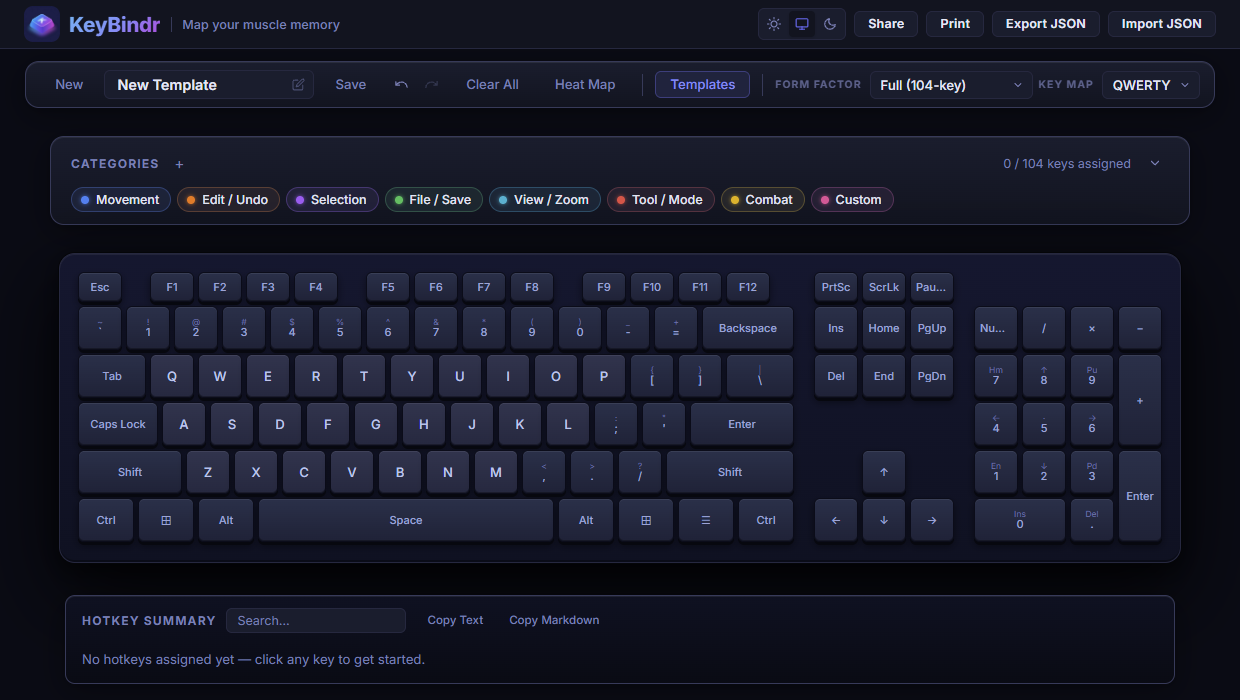Click the F5 key
The height and width of the screenshot is (700, 1240).
coord(388,287)
